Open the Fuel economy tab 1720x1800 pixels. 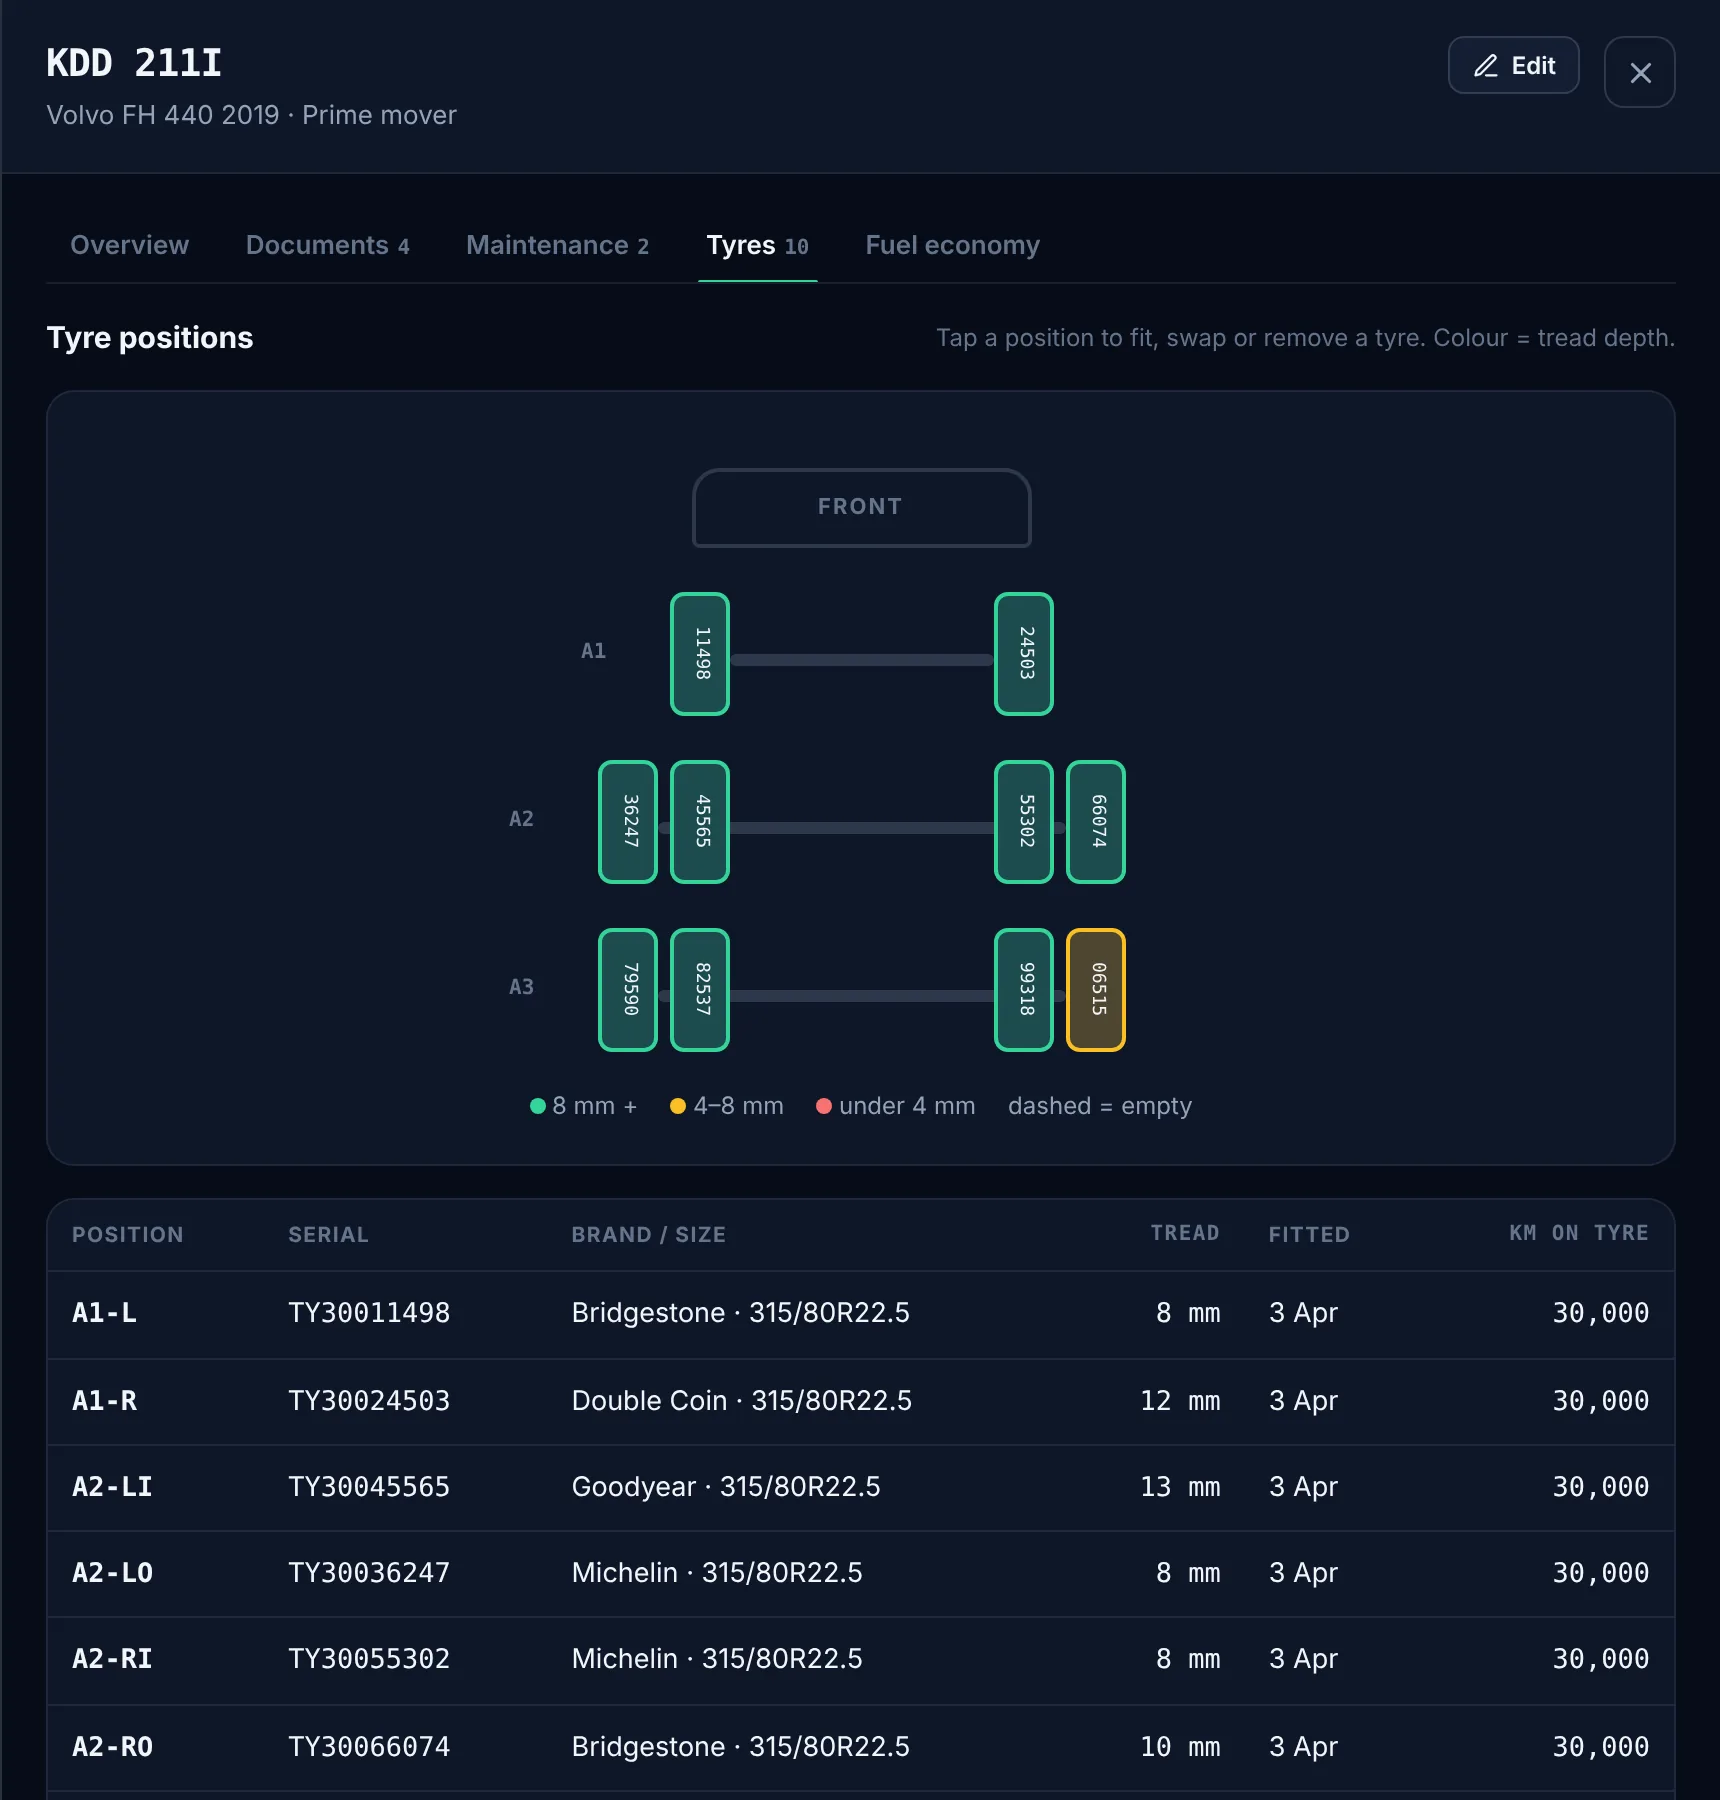click(x=952, y=246)
